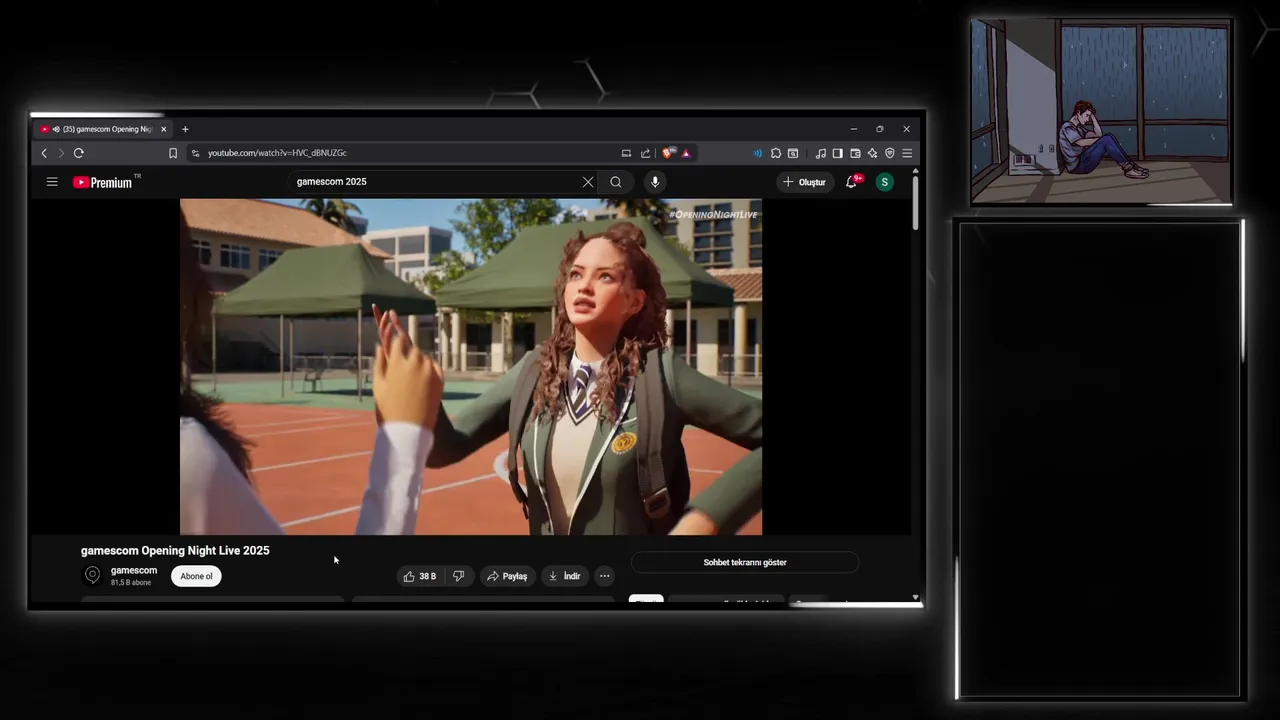
Task: Open site settings icon in the address bar
Action: click(196, 153)
